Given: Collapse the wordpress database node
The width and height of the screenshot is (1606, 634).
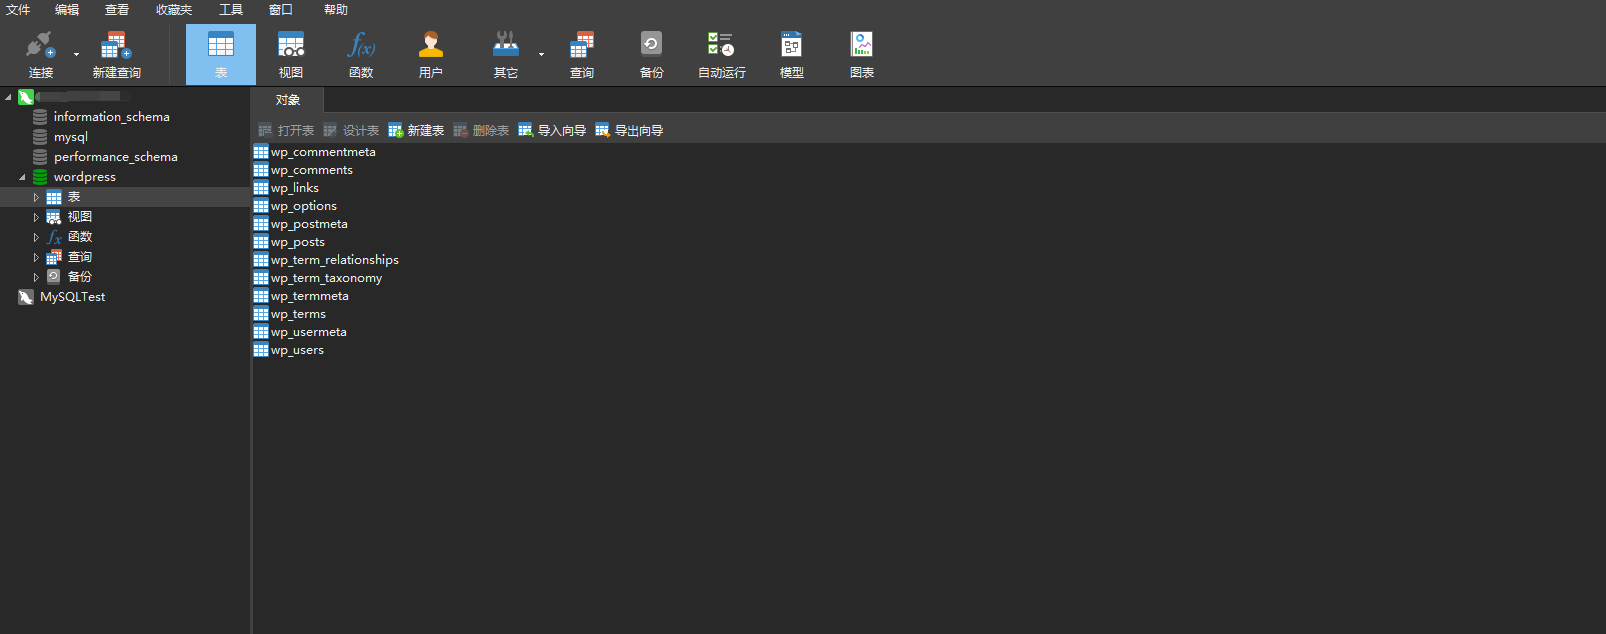Looking at the screenshot, I should (22, 177).
